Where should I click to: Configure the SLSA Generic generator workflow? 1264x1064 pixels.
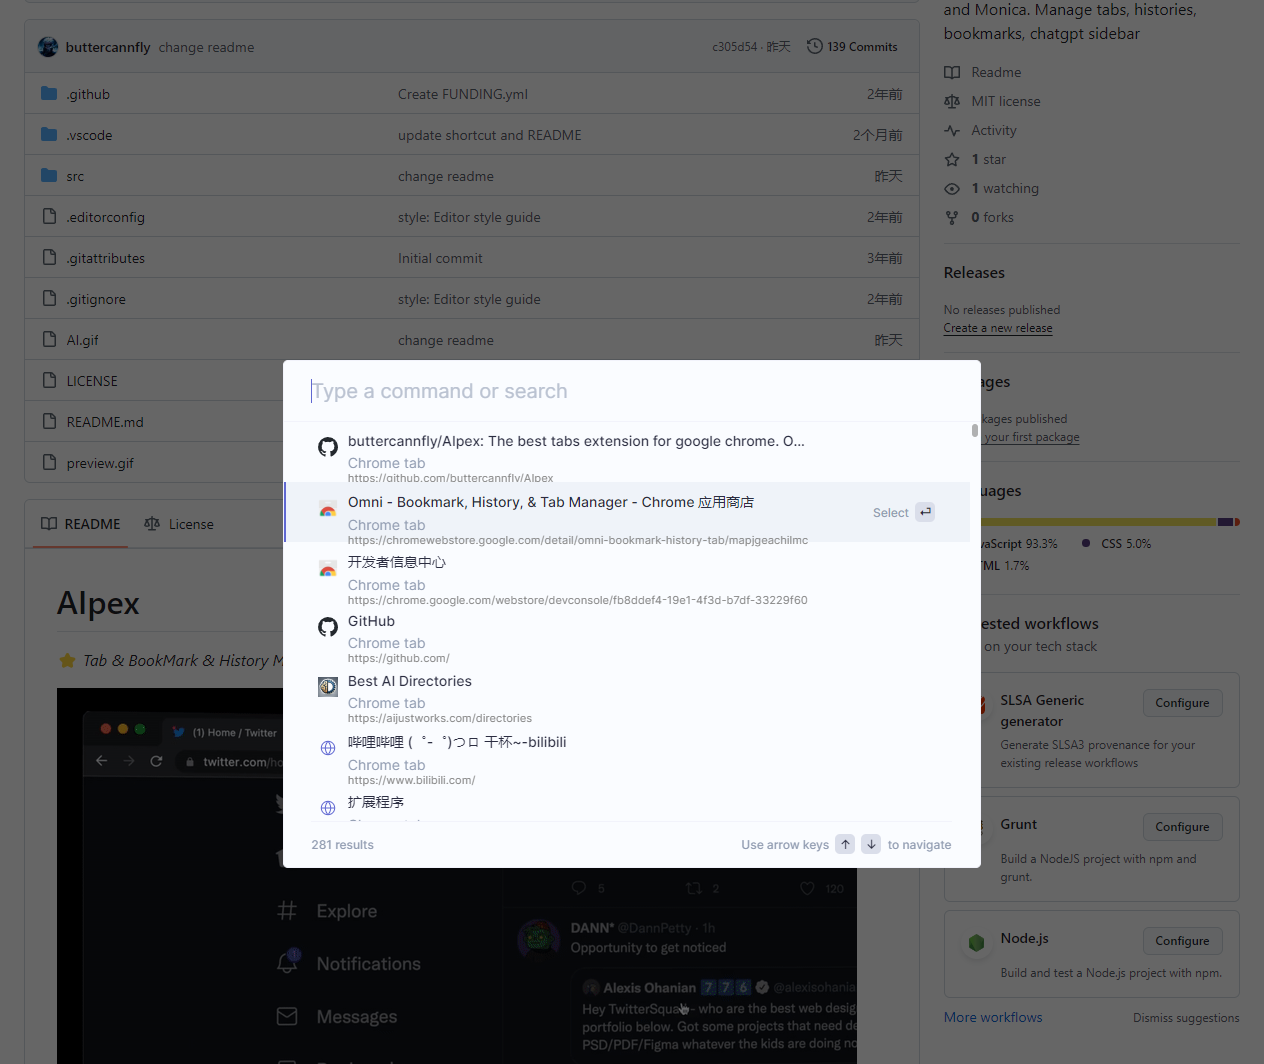1182,703
